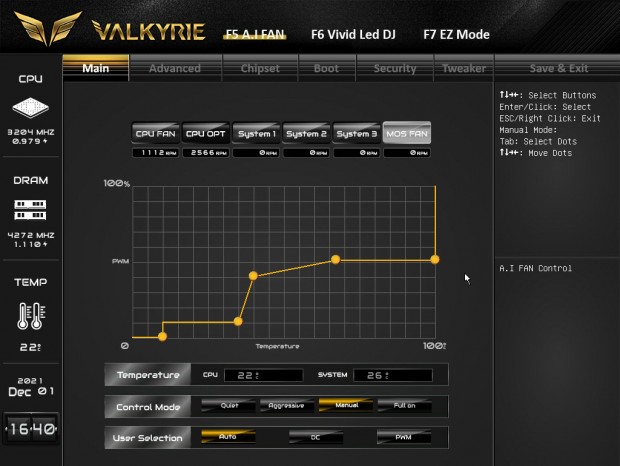Image resolution: width=620 pixels, height=466 pixels.
Task: Click the thermometer TEMP icon
Action: click(x=31, y=316)
